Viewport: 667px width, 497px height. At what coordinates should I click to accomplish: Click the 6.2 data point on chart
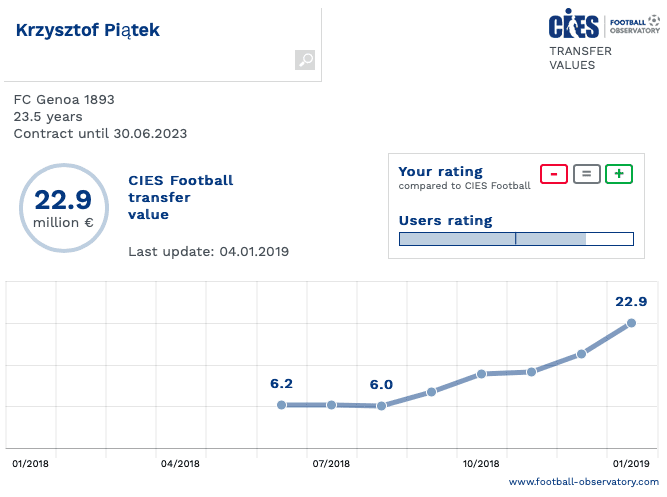[281, 405]
